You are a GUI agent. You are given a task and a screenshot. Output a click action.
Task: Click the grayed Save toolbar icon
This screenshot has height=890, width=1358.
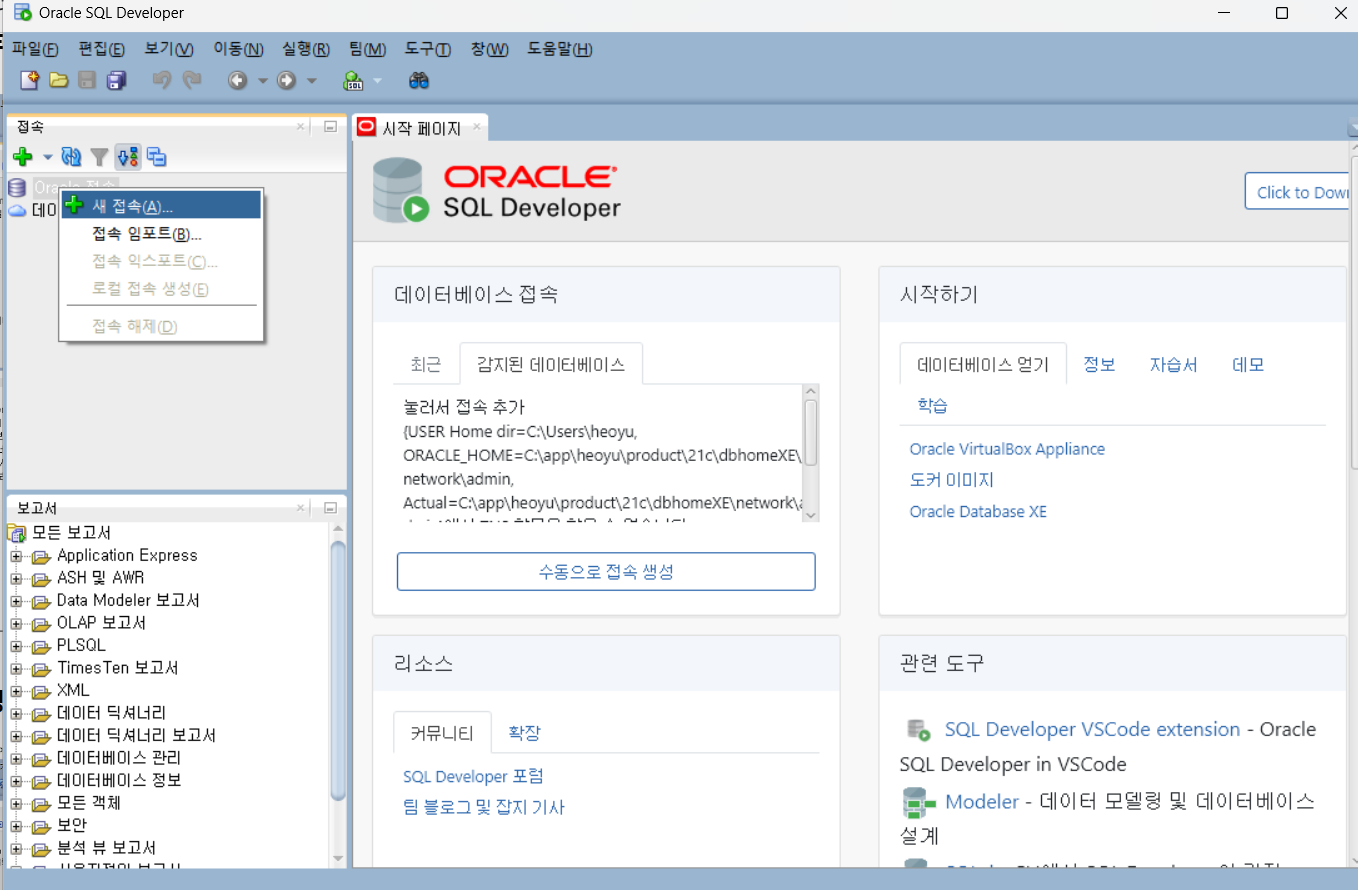pyautogui.click(x=87, y=80)
